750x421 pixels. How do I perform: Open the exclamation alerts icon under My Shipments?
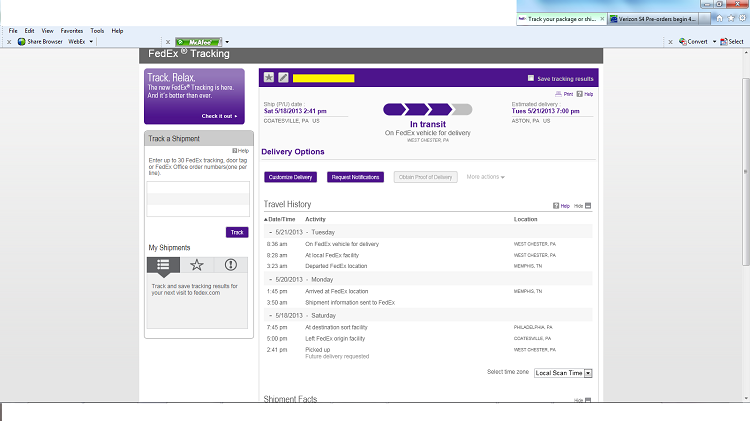[231, 265]
